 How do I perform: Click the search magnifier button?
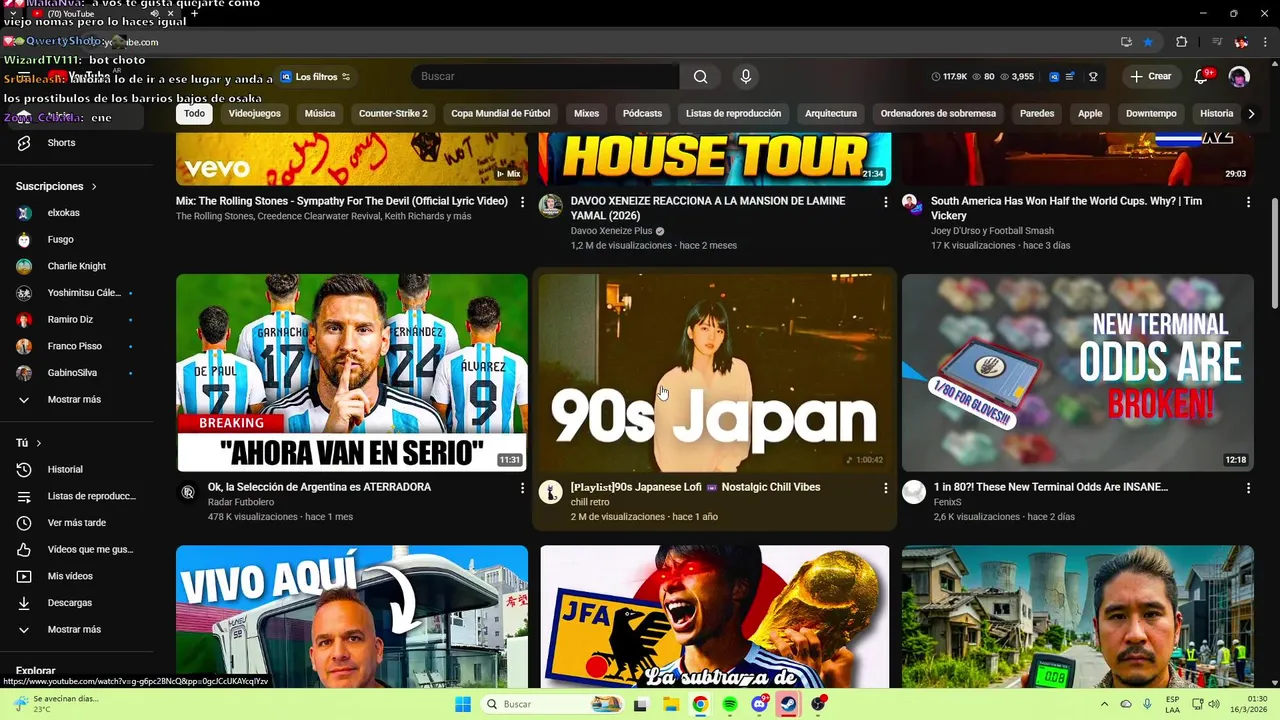[700, 77]
